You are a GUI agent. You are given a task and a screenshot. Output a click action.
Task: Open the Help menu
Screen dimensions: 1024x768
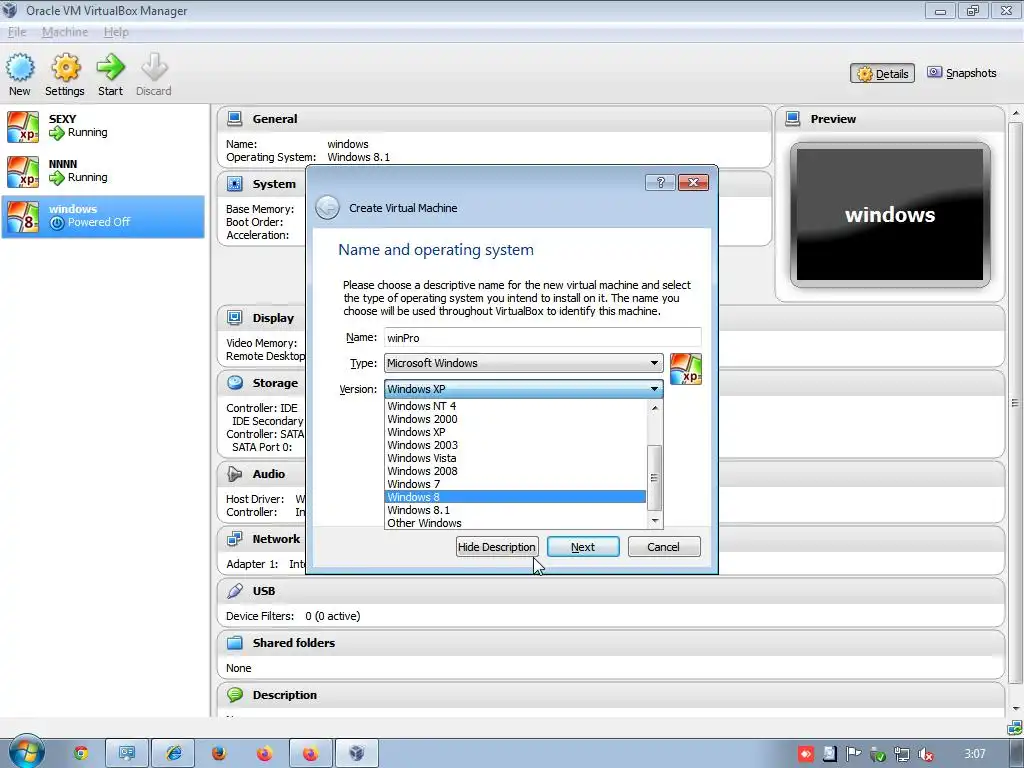(116, 32)
